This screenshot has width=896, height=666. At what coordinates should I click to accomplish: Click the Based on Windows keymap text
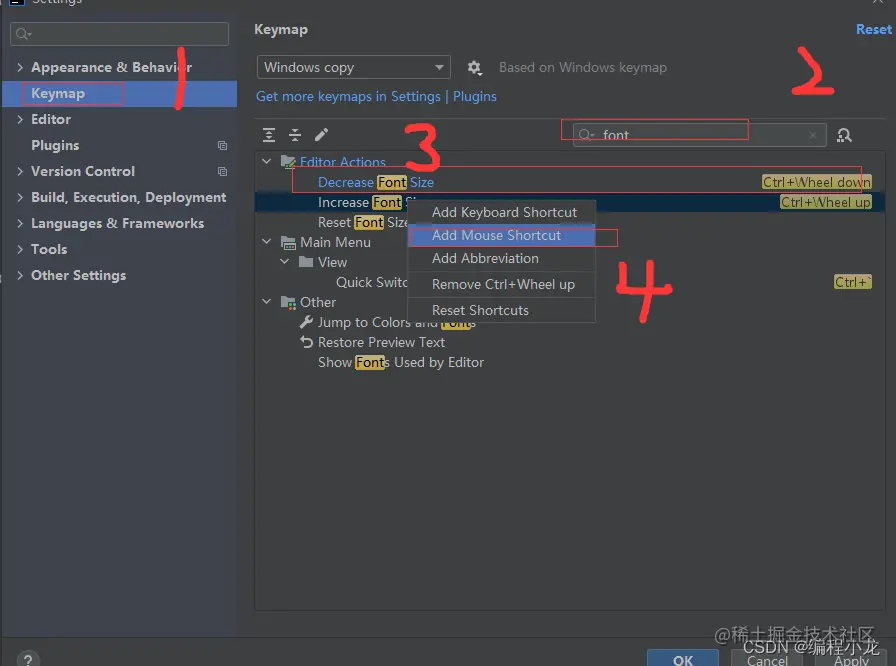tap(583, 67)
